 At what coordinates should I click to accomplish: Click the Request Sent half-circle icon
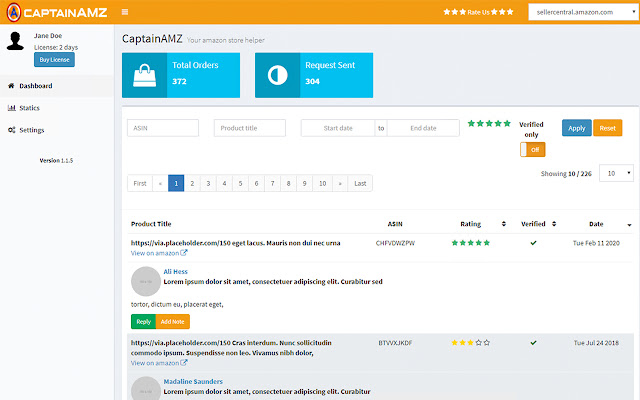[x=277, y=75]
